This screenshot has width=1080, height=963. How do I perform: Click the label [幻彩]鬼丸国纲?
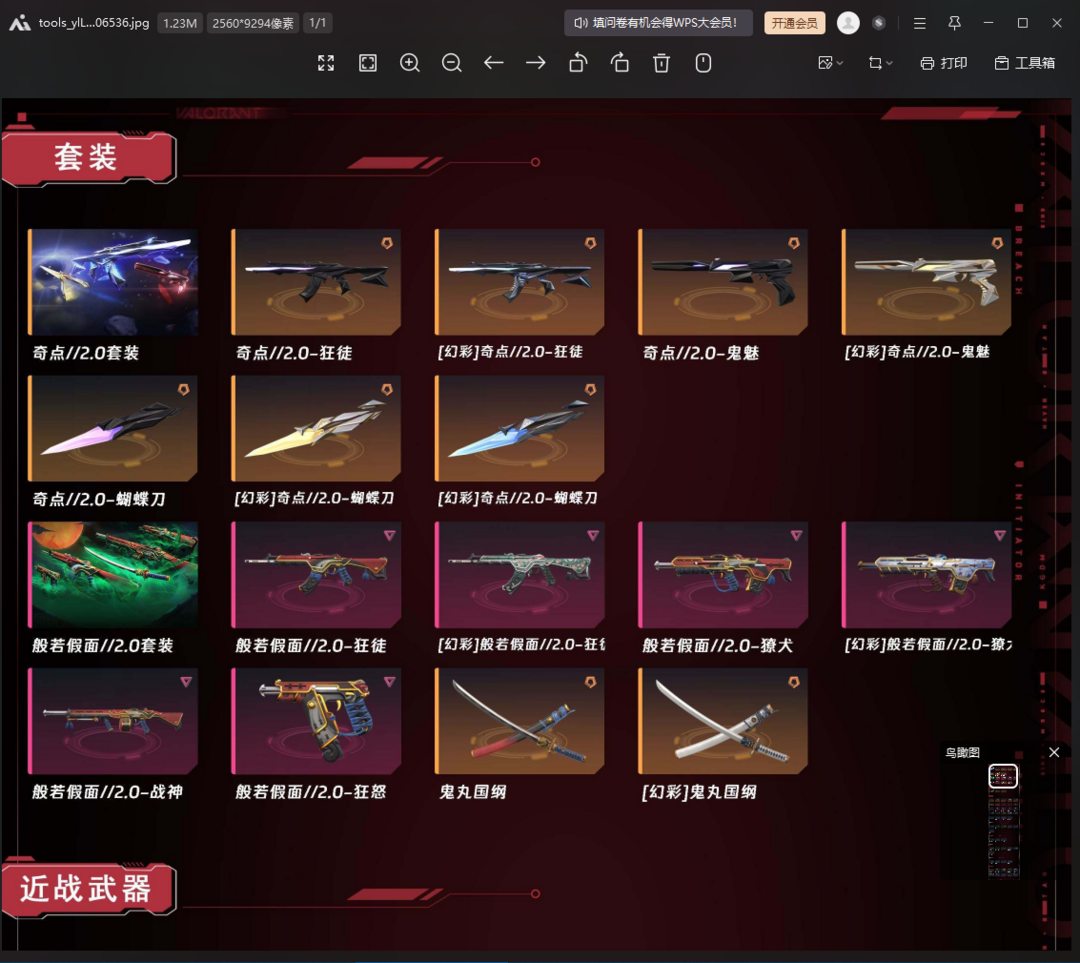click(699, 792)
